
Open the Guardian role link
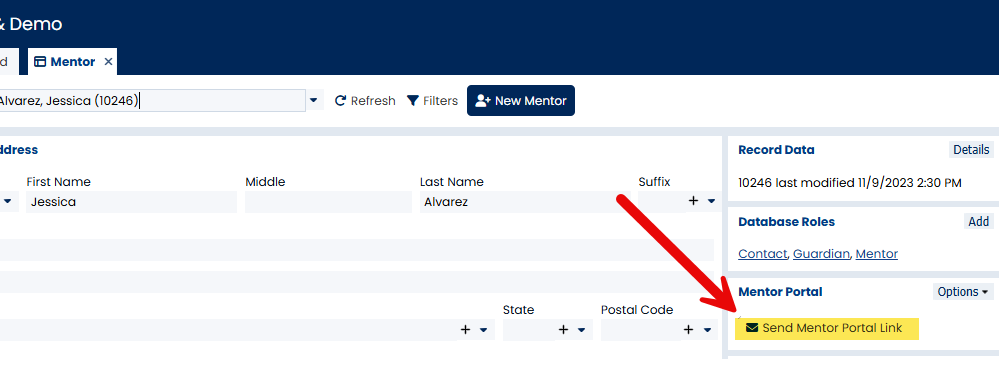pos(821,254)
